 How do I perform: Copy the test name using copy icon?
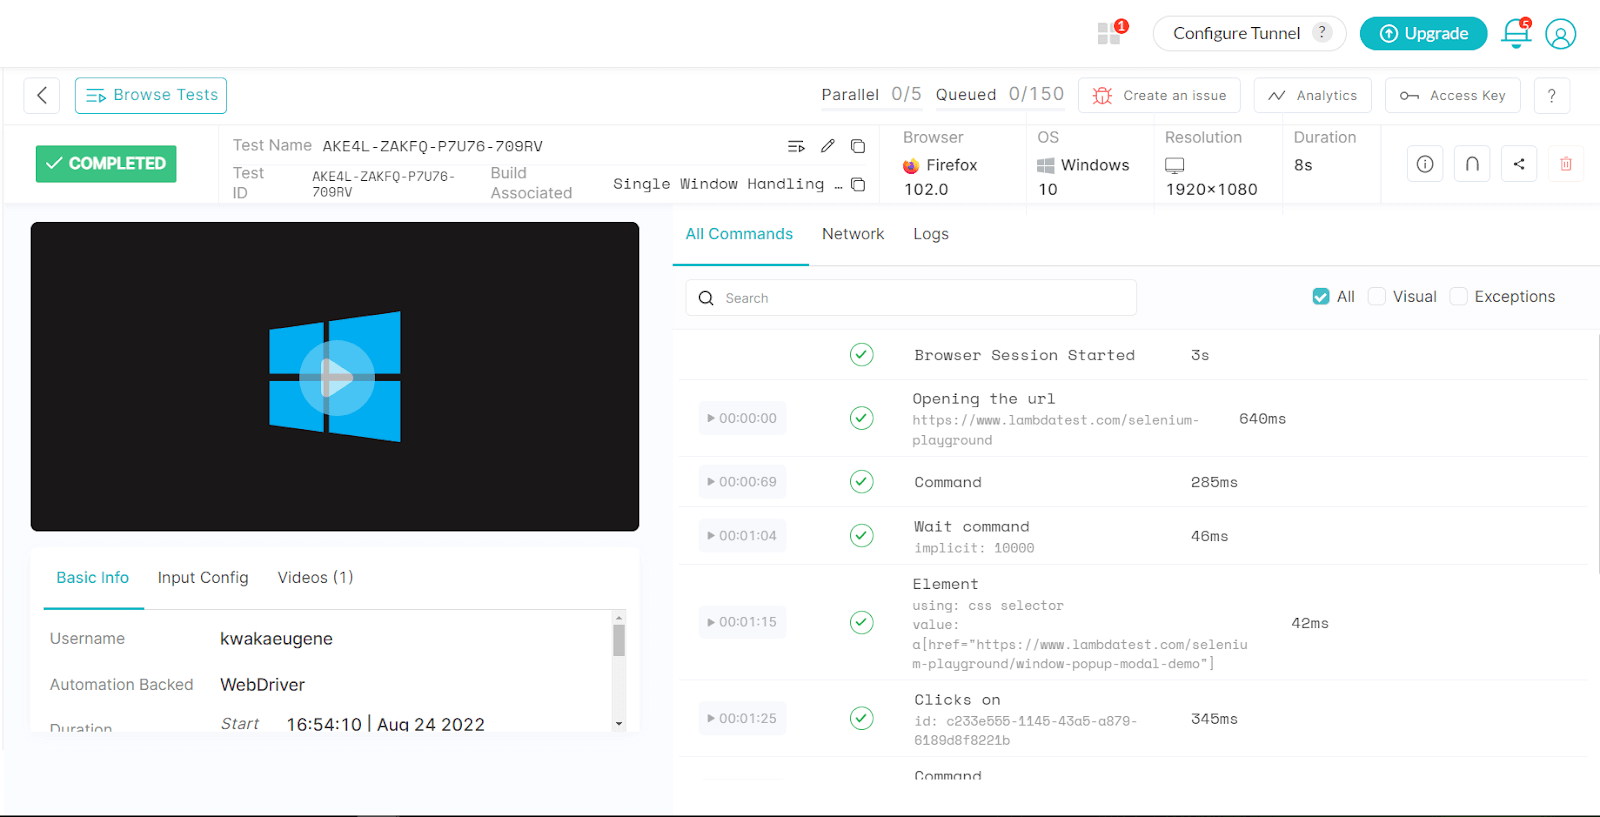point(857,146)
